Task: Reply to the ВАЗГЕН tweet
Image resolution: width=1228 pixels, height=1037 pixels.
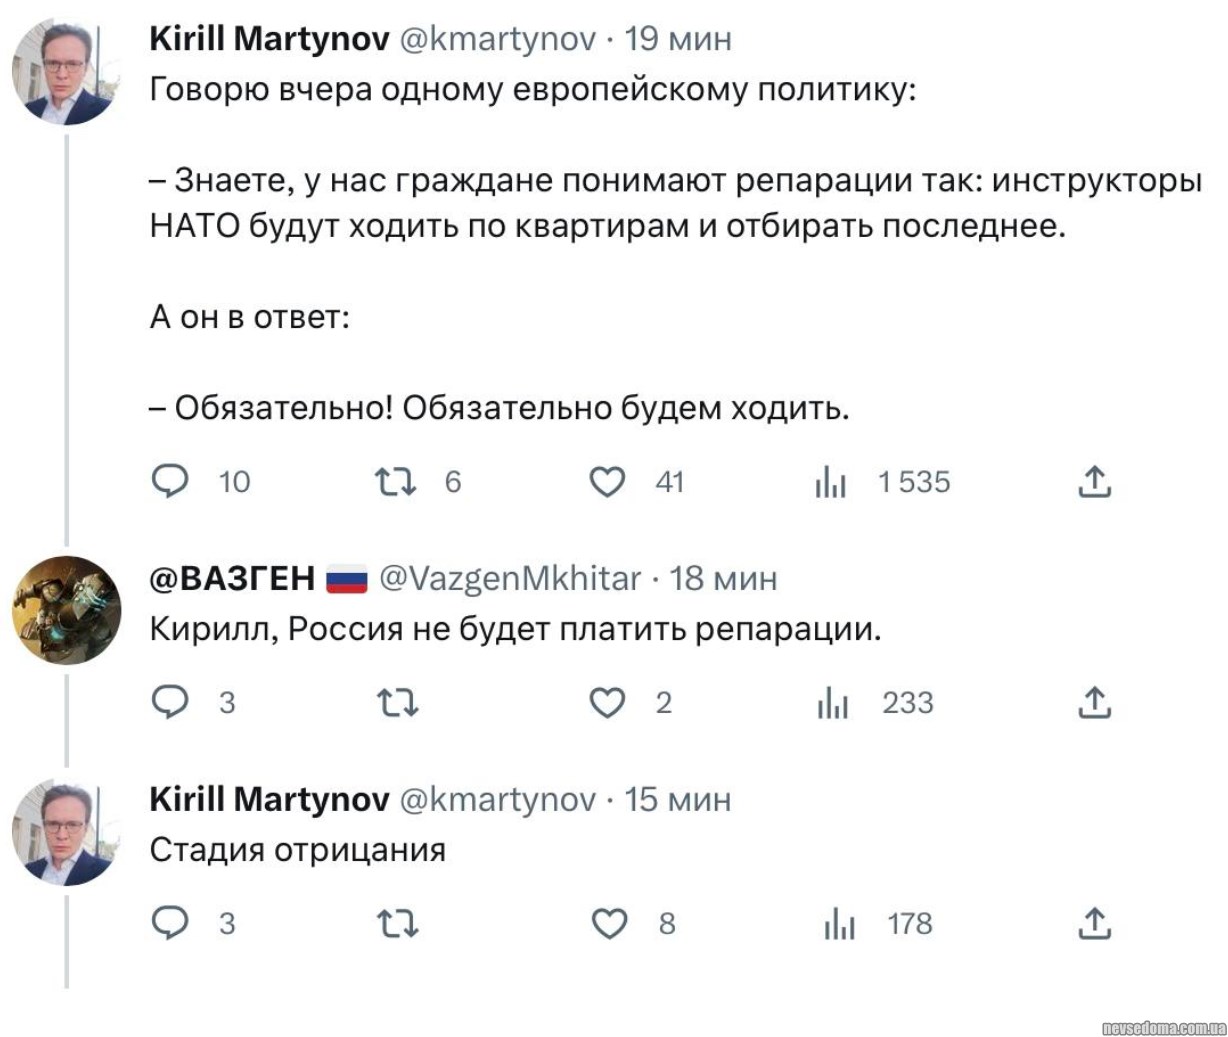Action: click(171, 702)
